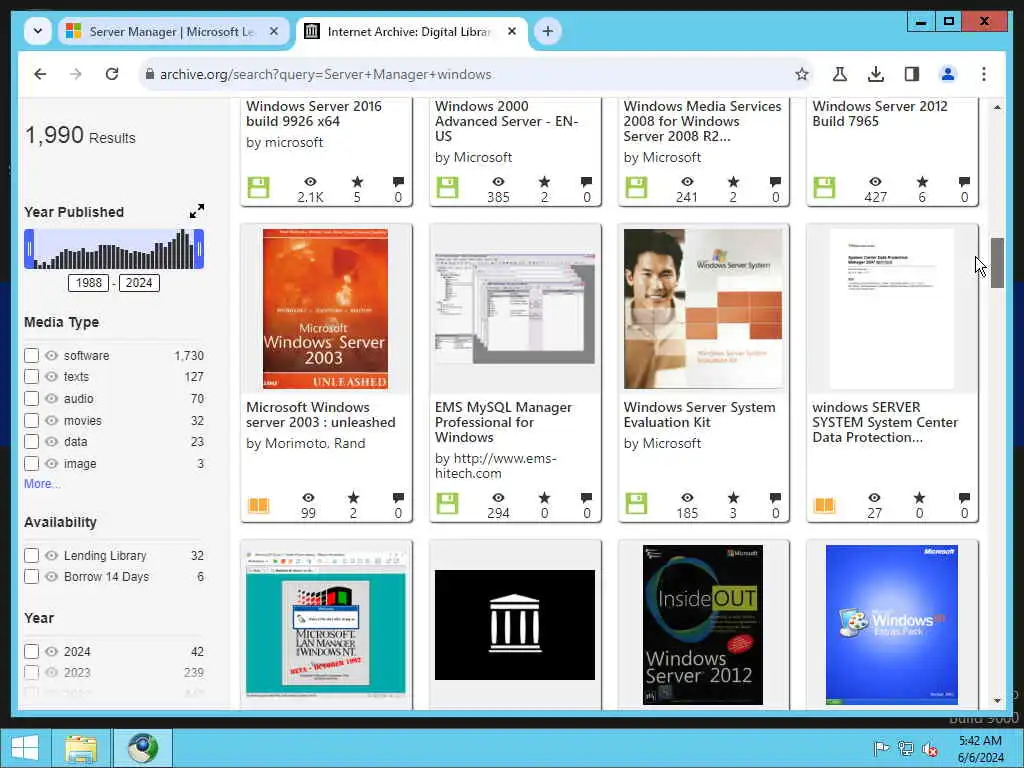Click the archive.org address bar URL
Screen dimensions: 1024x768
[x=326, y=74]
